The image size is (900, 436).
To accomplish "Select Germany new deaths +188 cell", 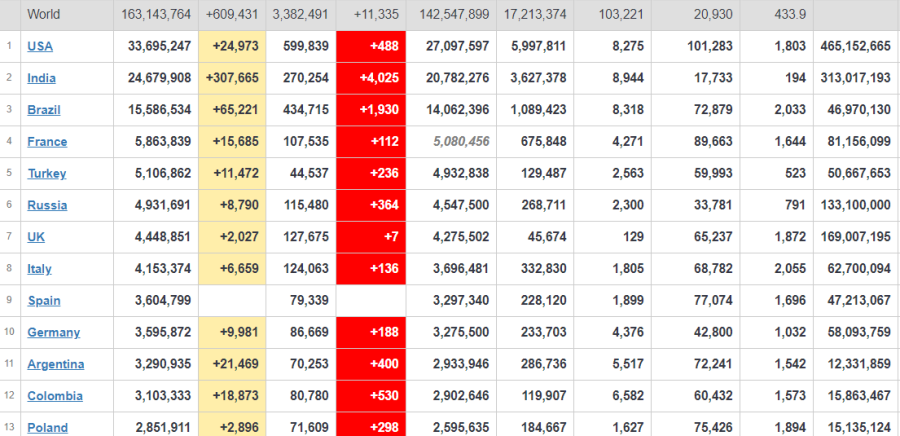I will (x=371, y=333).
